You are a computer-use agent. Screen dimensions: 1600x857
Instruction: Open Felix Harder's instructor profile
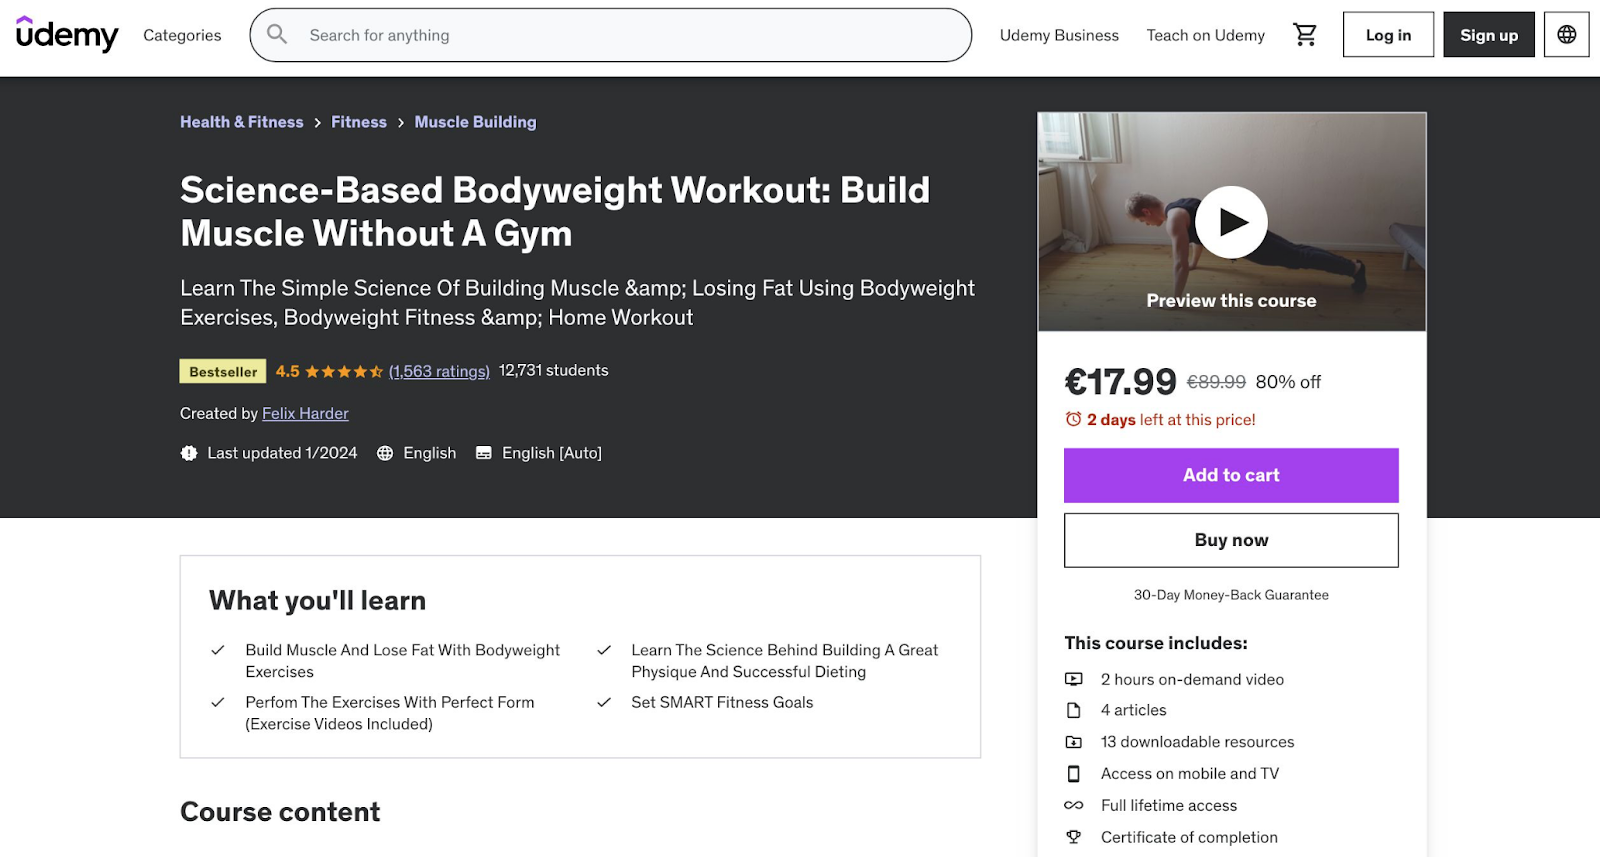pyautogui.click(x=305, y=413)
